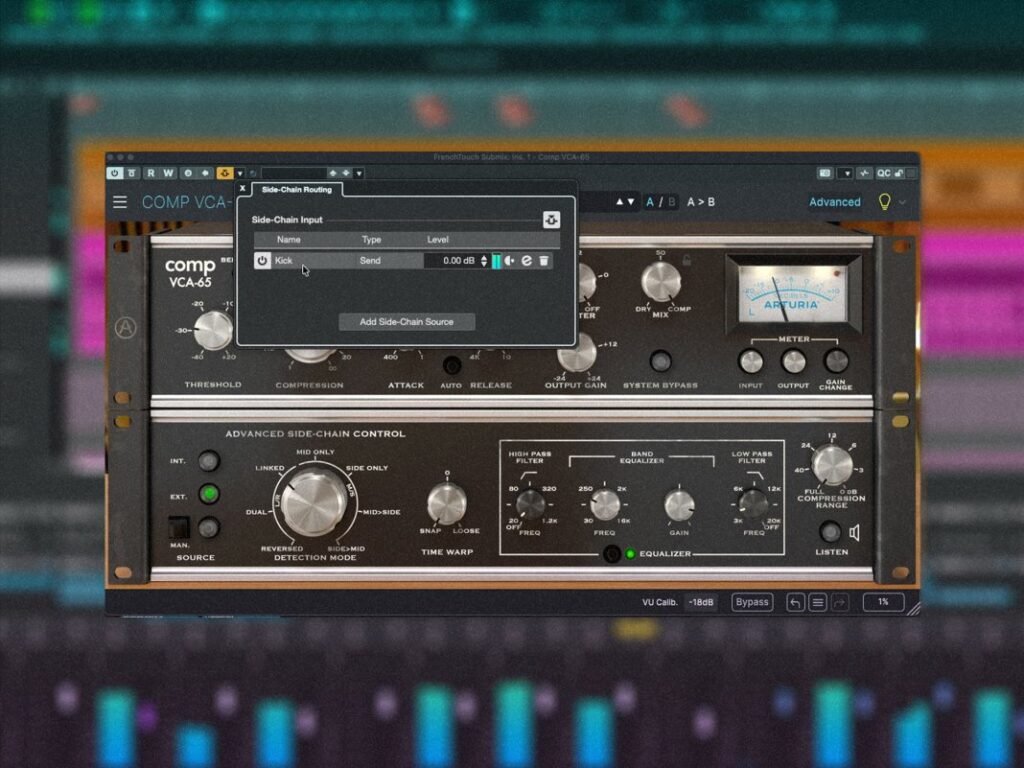Screen dimensions: 1024x768
Task: Toggle the Listen button
Action: pyautogui.click(x=830, y=532)
